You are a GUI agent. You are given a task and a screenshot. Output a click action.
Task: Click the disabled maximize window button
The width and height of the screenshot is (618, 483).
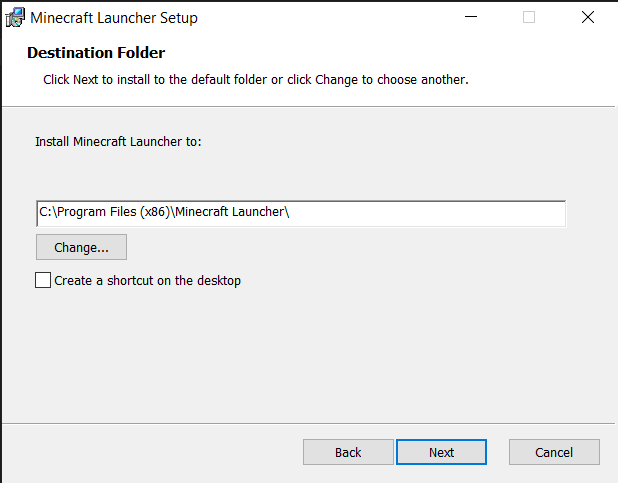point(529,17)
